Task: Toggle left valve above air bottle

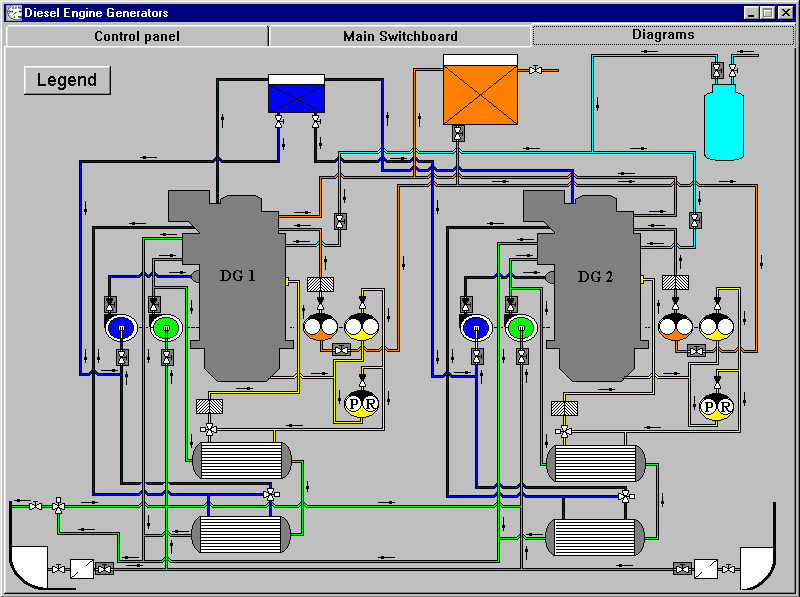Action: tap(717, 70)
